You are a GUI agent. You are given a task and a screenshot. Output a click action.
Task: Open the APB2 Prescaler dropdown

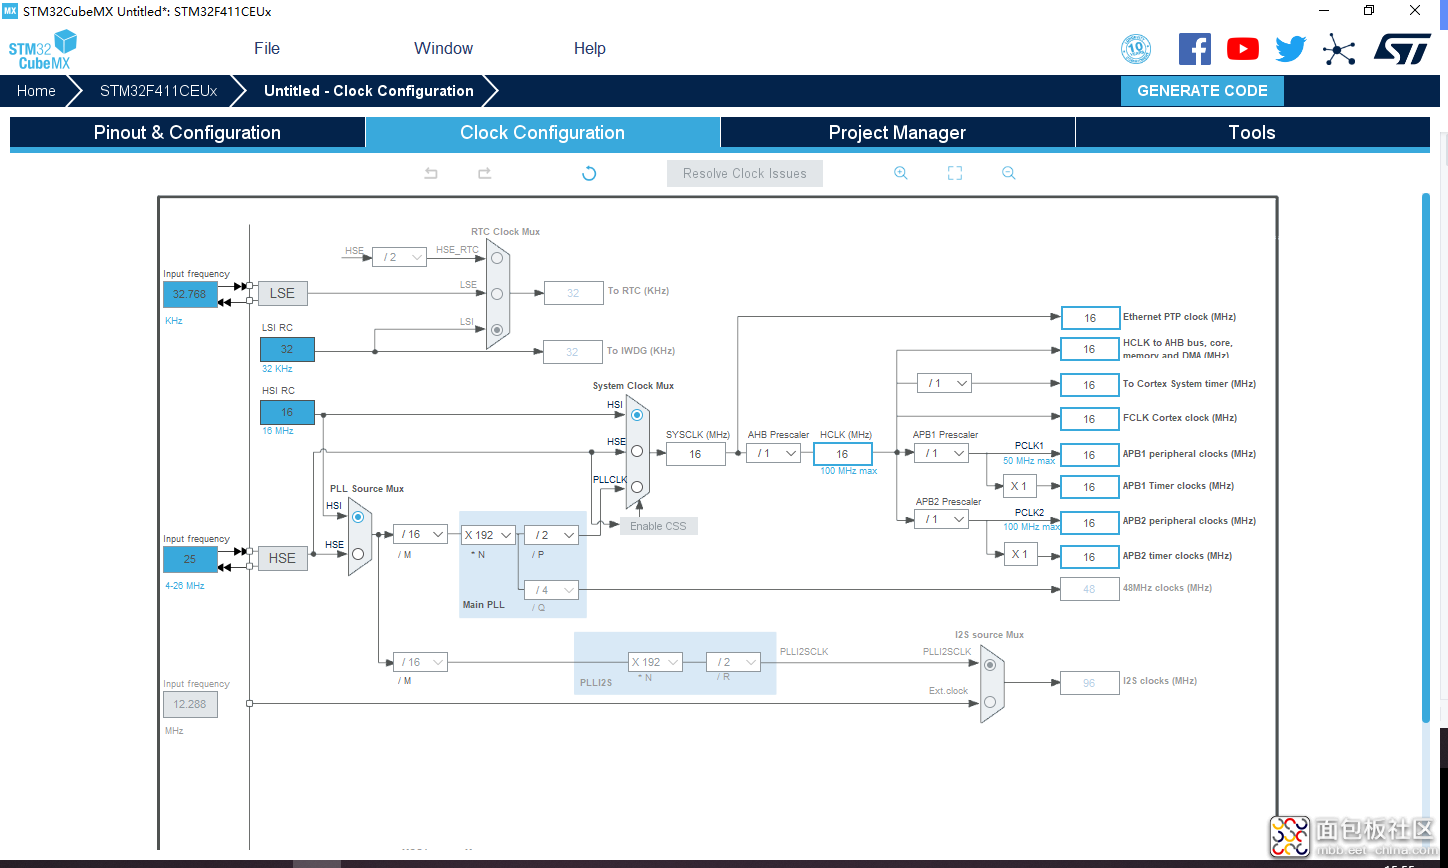[x=942, y=519]
